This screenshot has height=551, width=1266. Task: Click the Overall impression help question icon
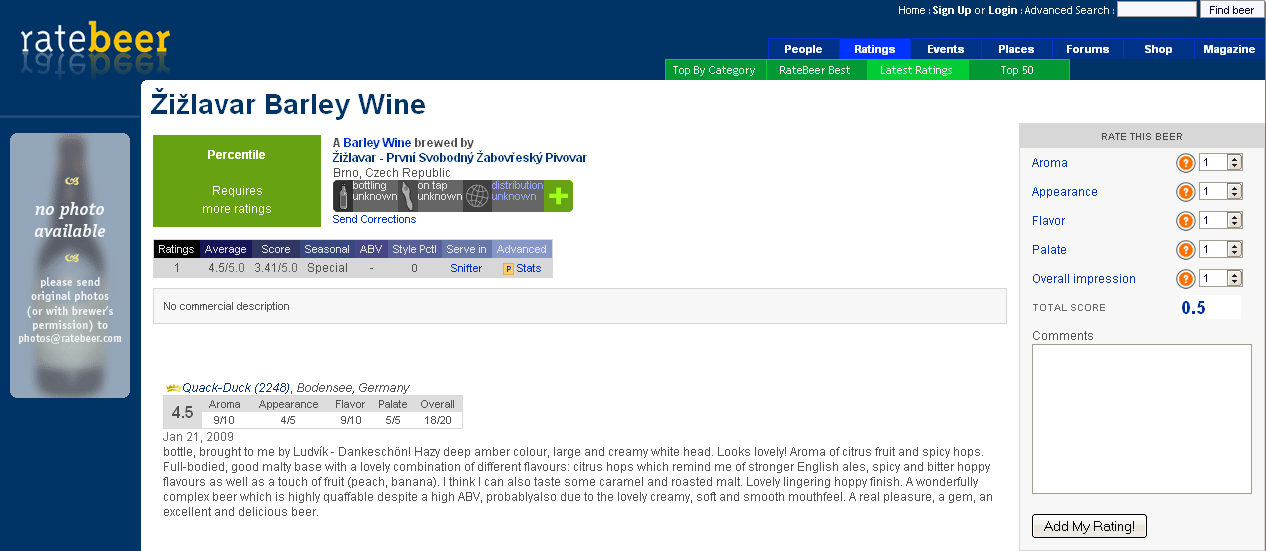(x=1185, y=279)
